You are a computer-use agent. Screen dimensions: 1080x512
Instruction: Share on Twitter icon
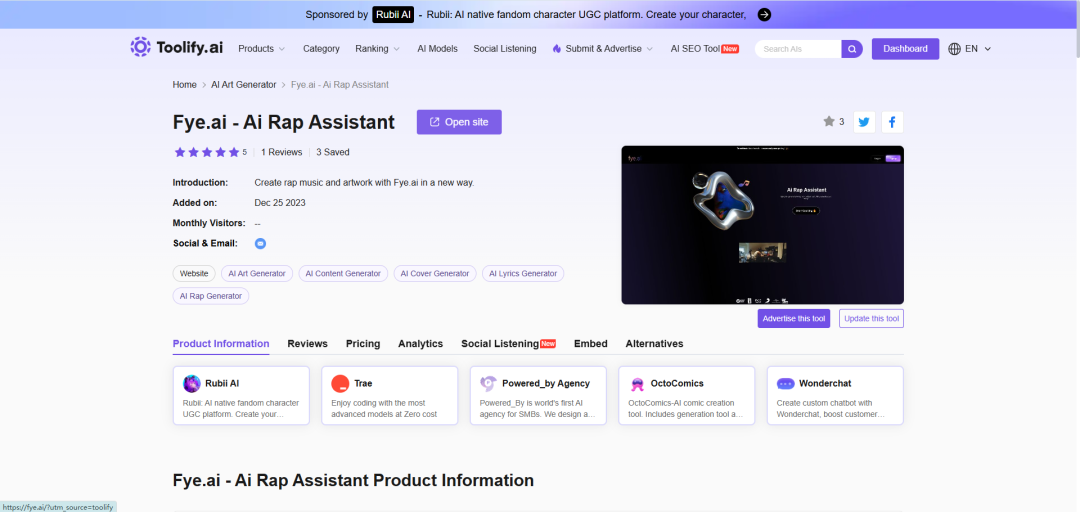point(864,122)
